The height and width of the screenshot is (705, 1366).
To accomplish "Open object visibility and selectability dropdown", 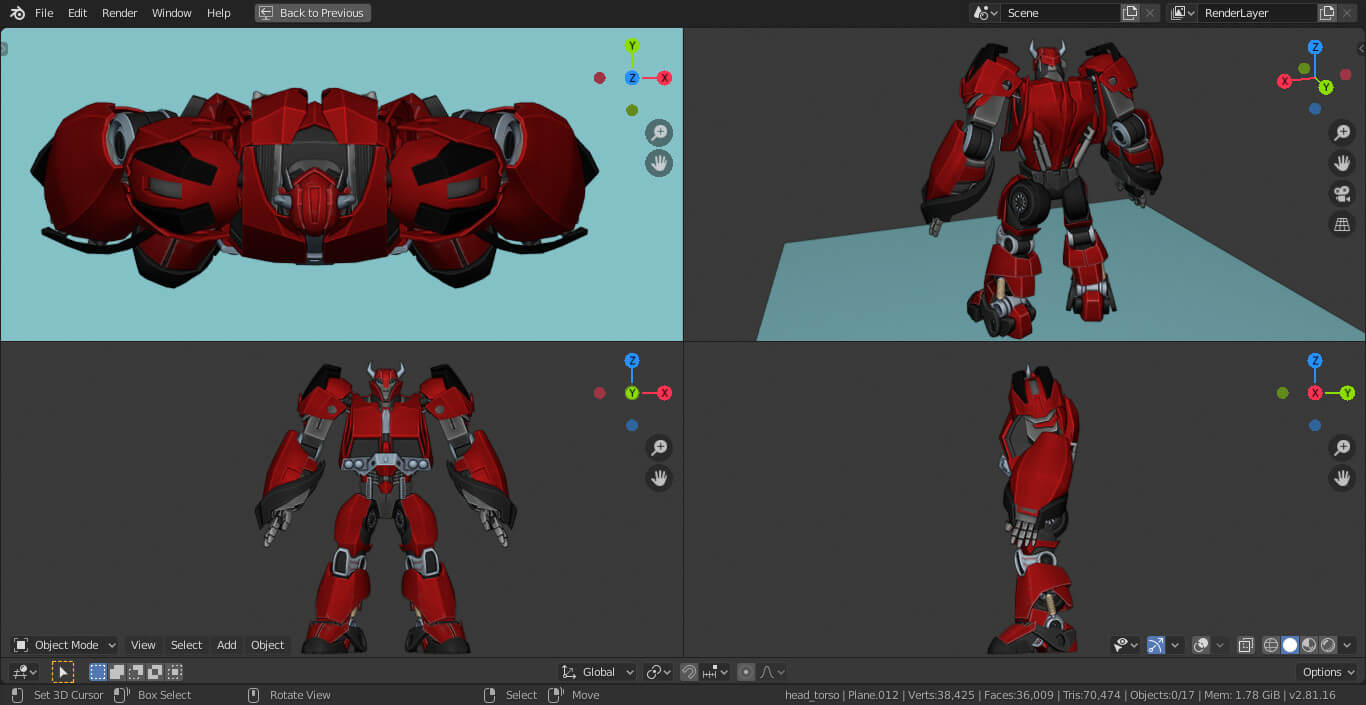I will coord(1126,645).
